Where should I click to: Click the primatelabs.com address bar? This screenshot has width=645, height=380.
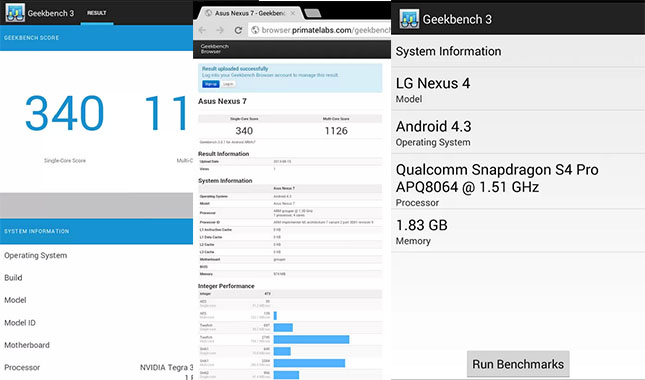click(x=320, y=30)
